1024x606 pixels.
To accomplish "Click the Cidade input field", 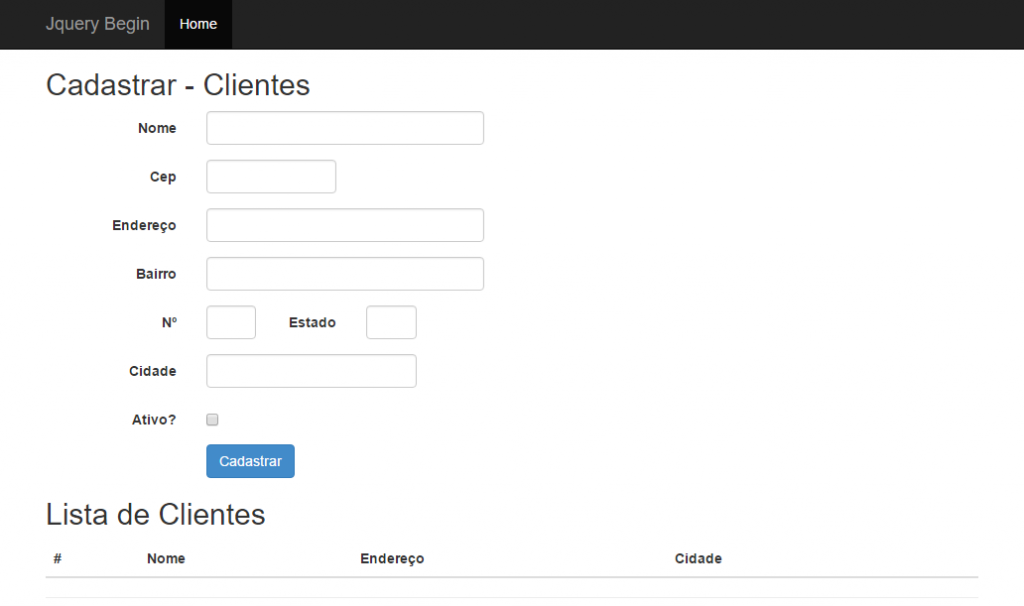I will click(310, 370).
